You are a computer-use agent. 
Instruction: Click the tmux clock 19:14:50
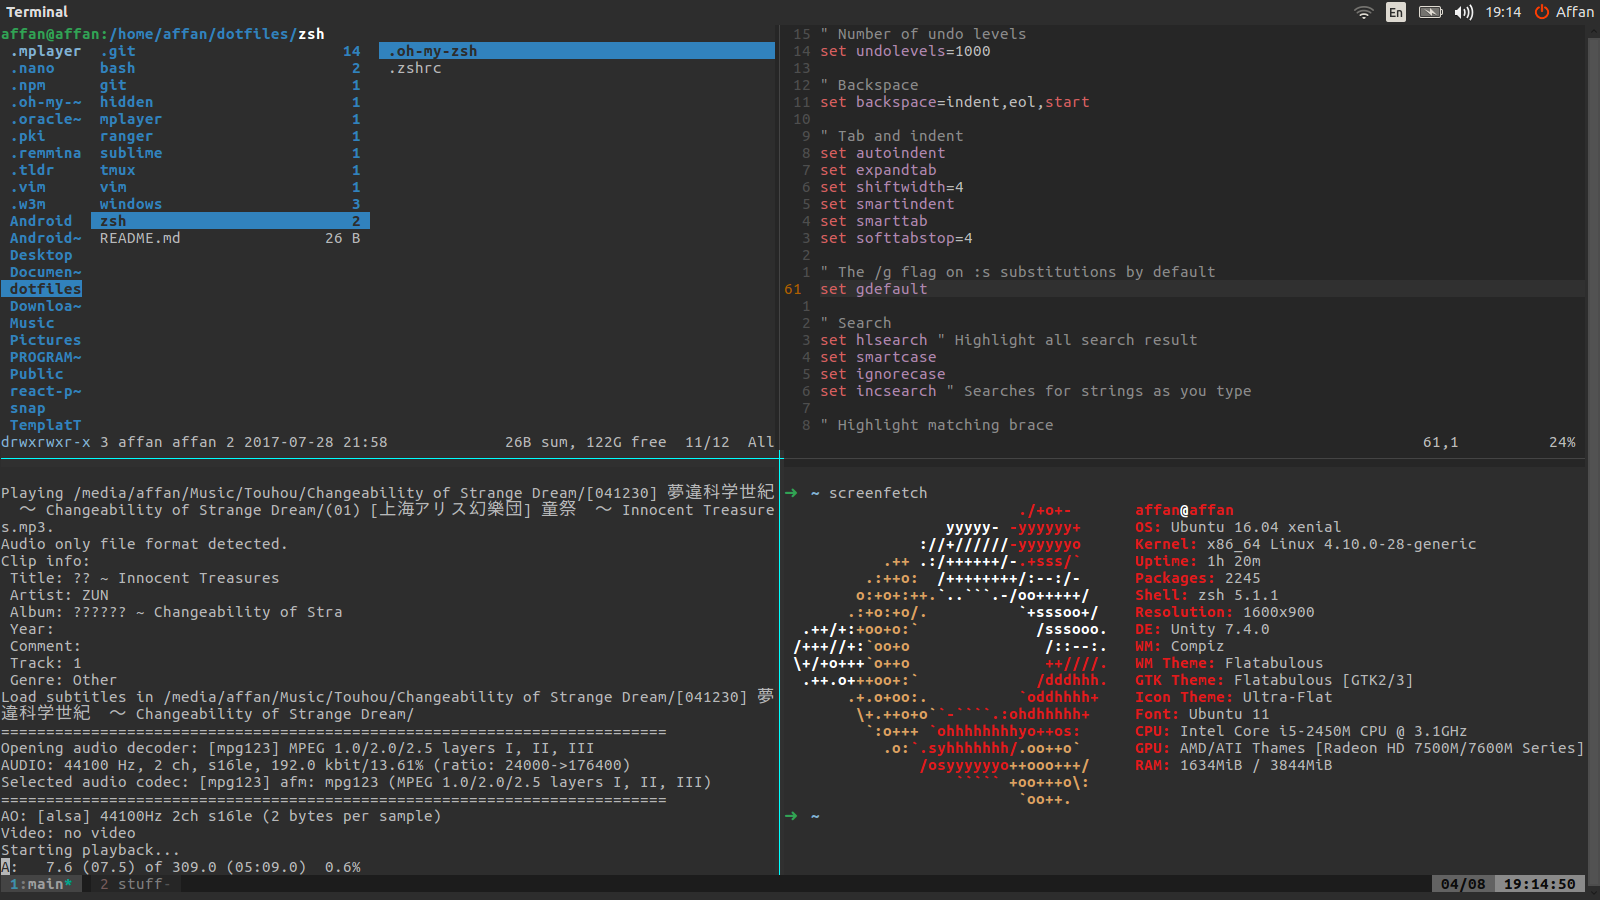[1540, 884]
